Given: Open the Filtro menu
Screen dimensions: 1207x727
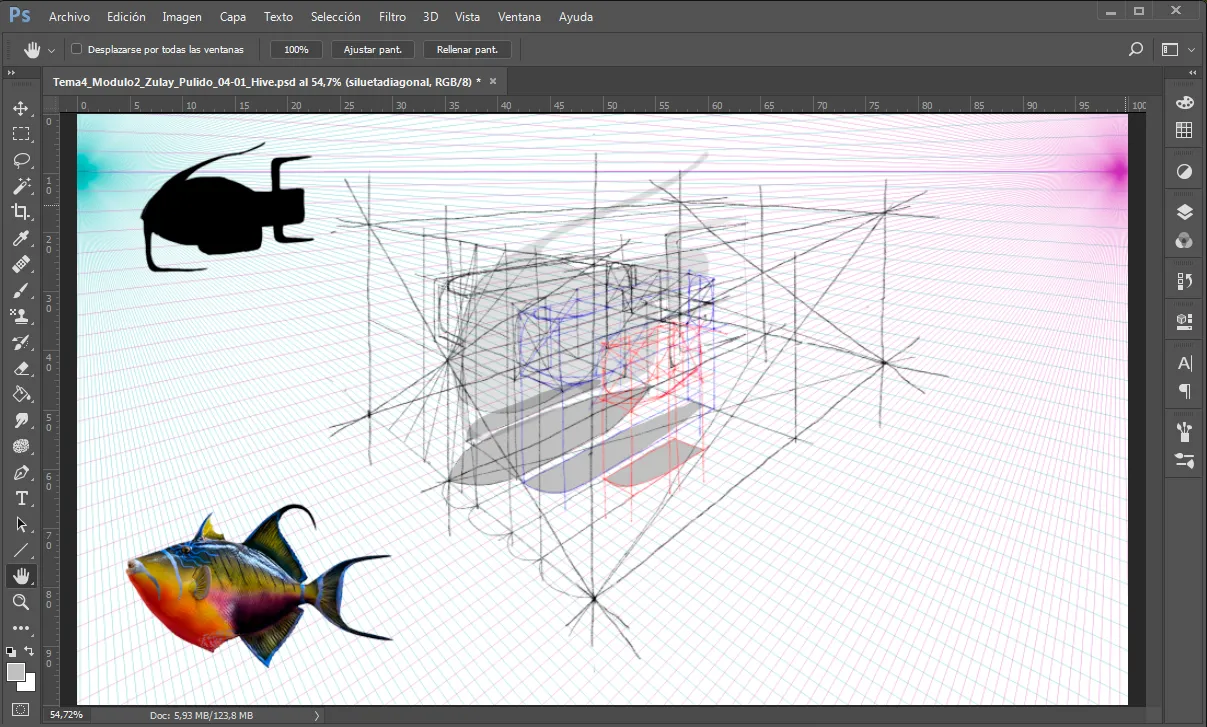Looking at the screenshot, I should point(393,17).
